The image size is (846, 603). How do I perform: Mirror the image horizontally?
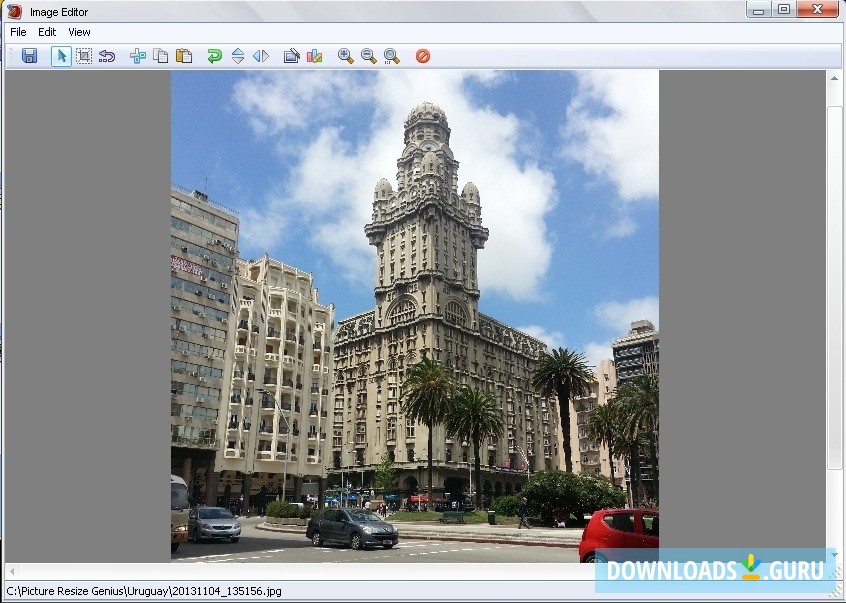[x=260, y=56]
